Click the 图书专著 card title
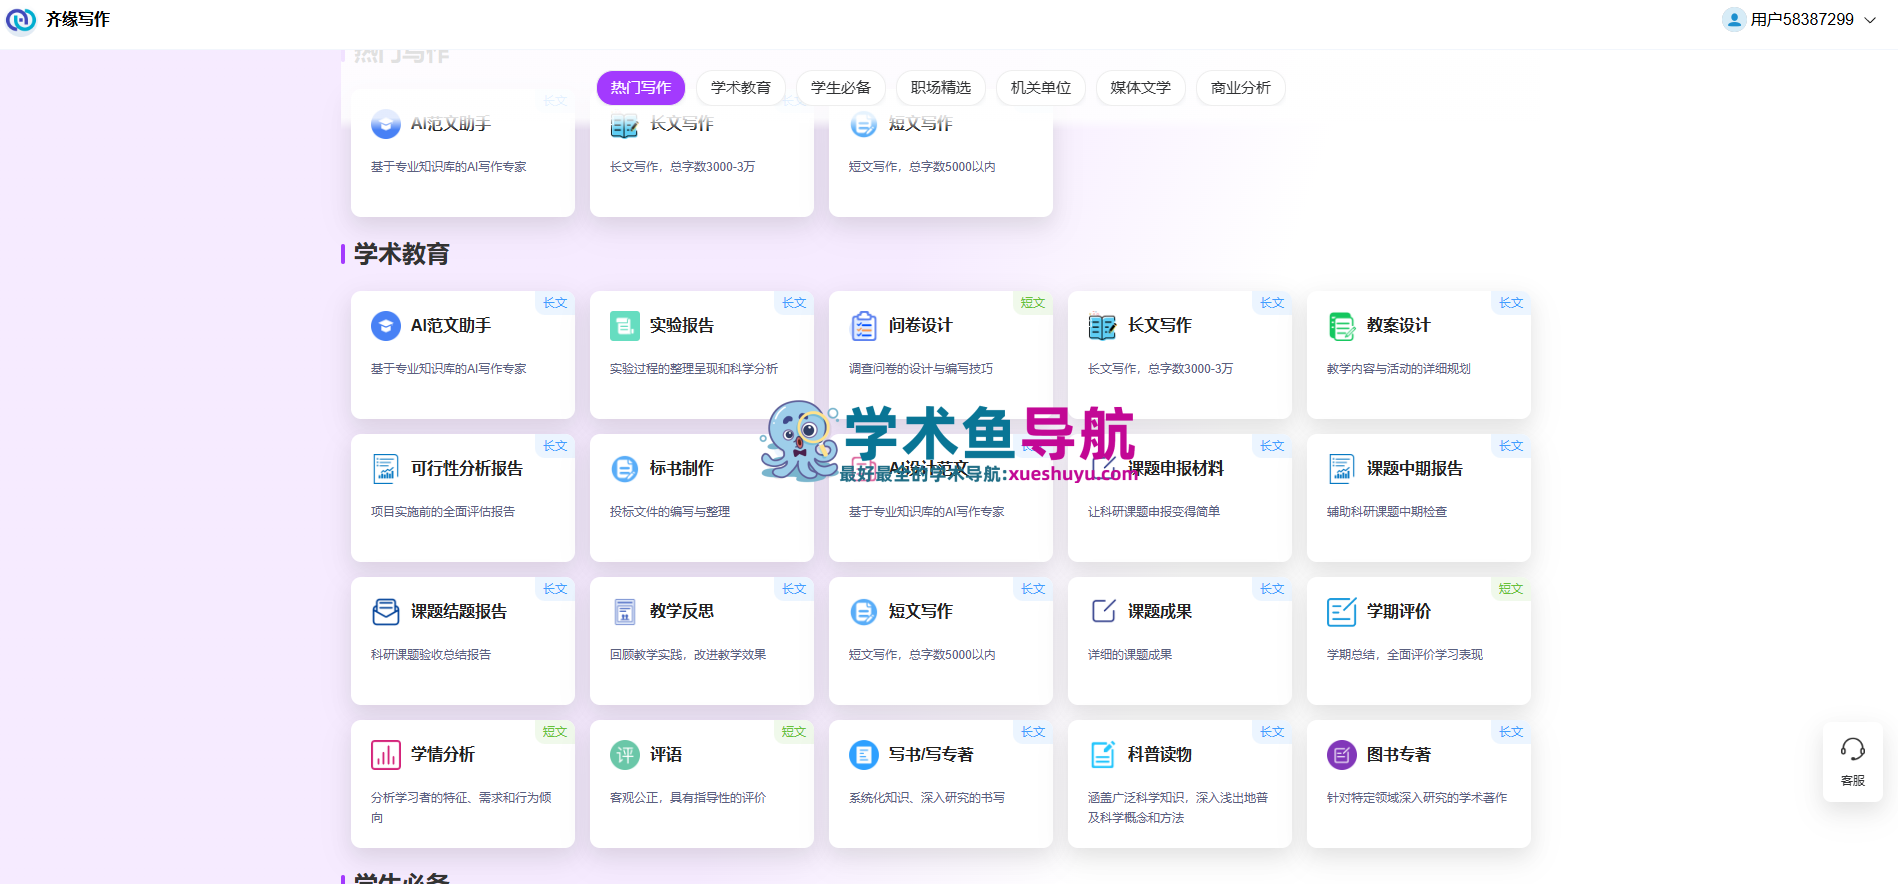This screenshot has height=884, width=1898. click(x=1399, y=755)
